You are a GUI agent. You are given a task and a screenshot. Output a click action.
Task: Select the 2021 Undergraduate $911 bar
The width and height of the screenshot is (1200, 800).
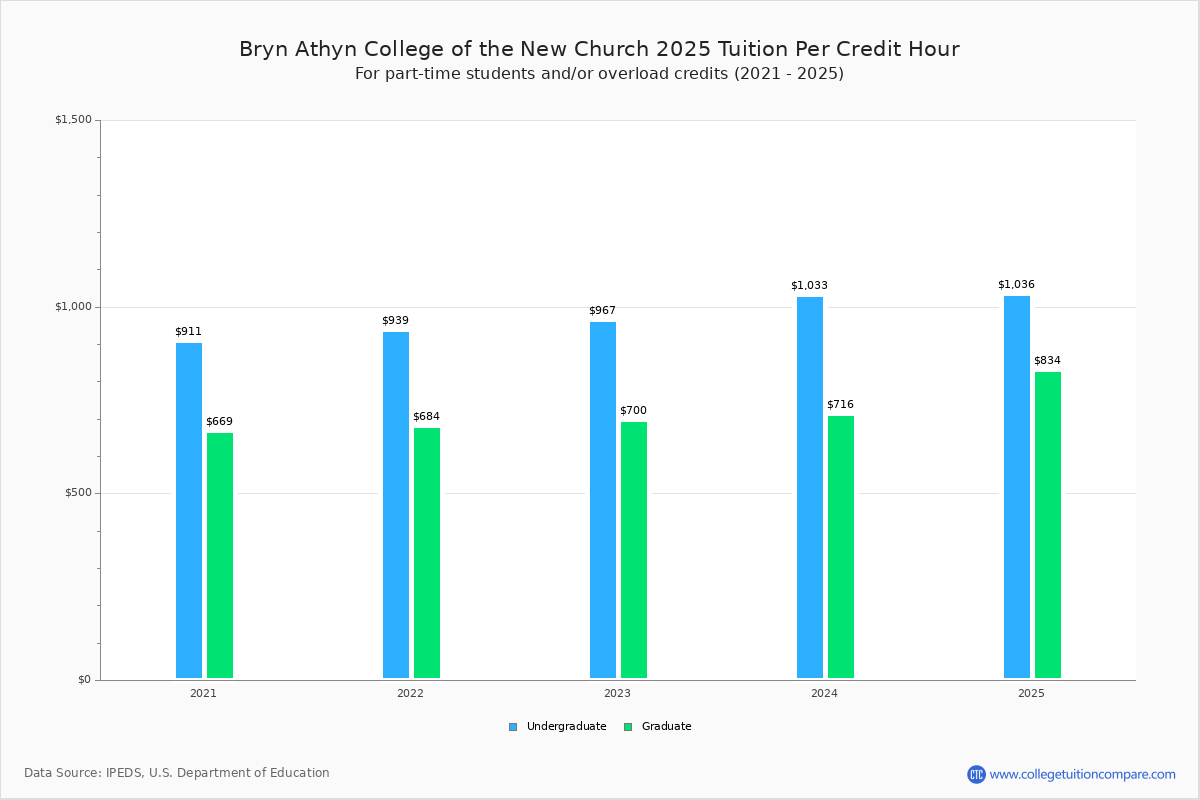(189, 511)
